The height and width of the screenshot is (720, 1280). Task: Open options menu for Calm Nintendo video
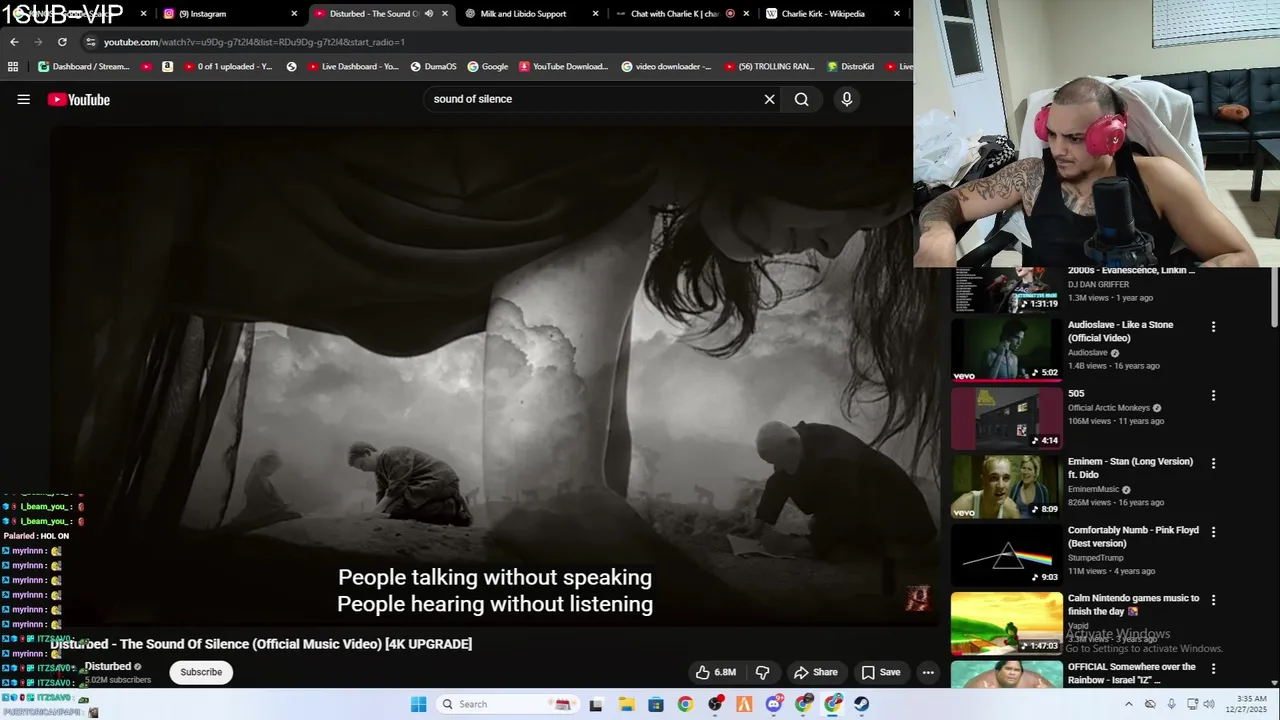(x=1213, y=600)
